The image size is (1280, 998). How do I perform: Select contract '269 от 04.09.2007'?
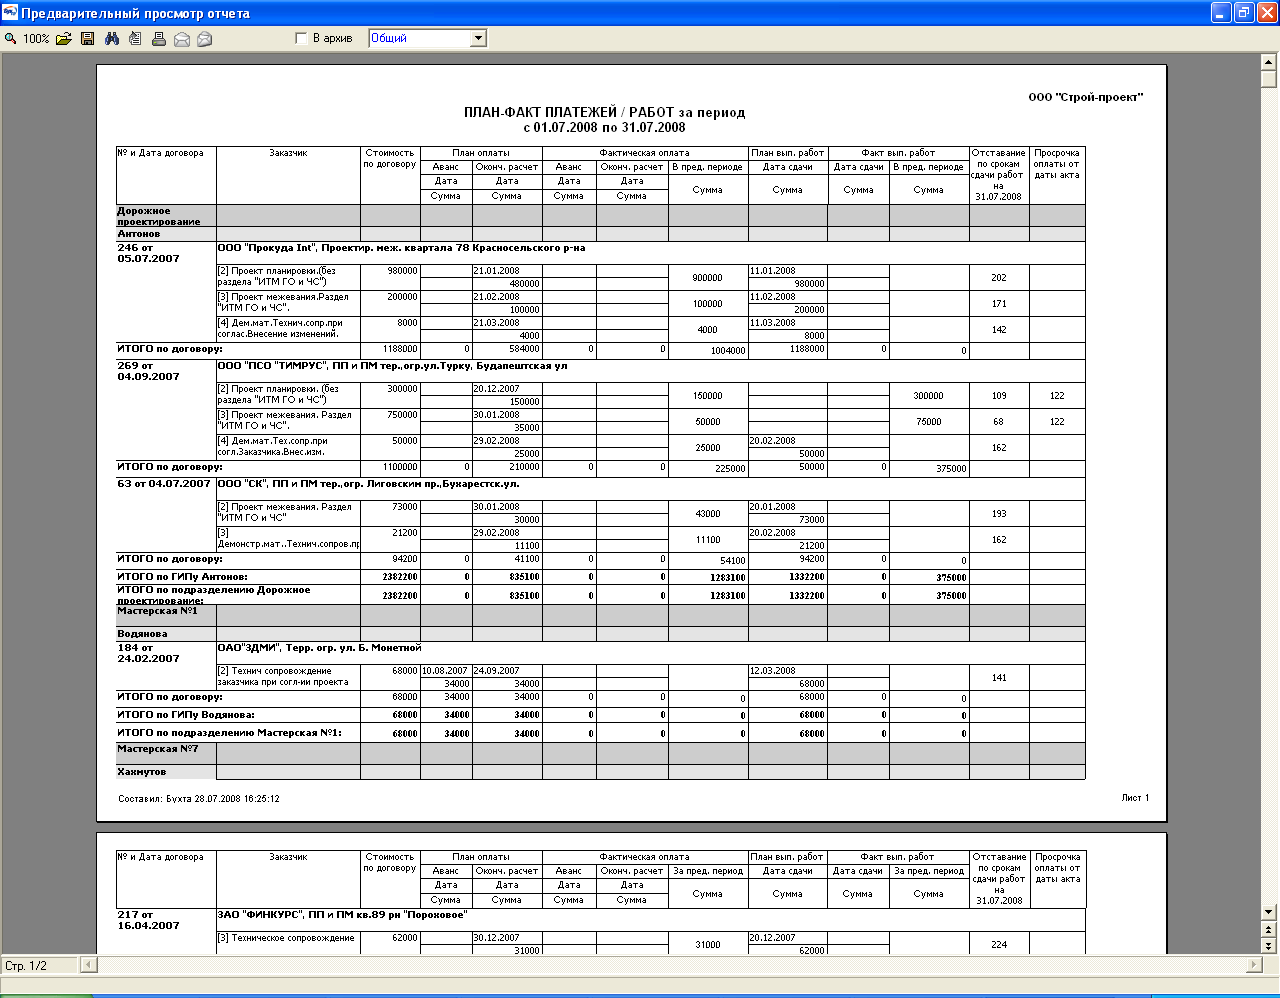149,371
